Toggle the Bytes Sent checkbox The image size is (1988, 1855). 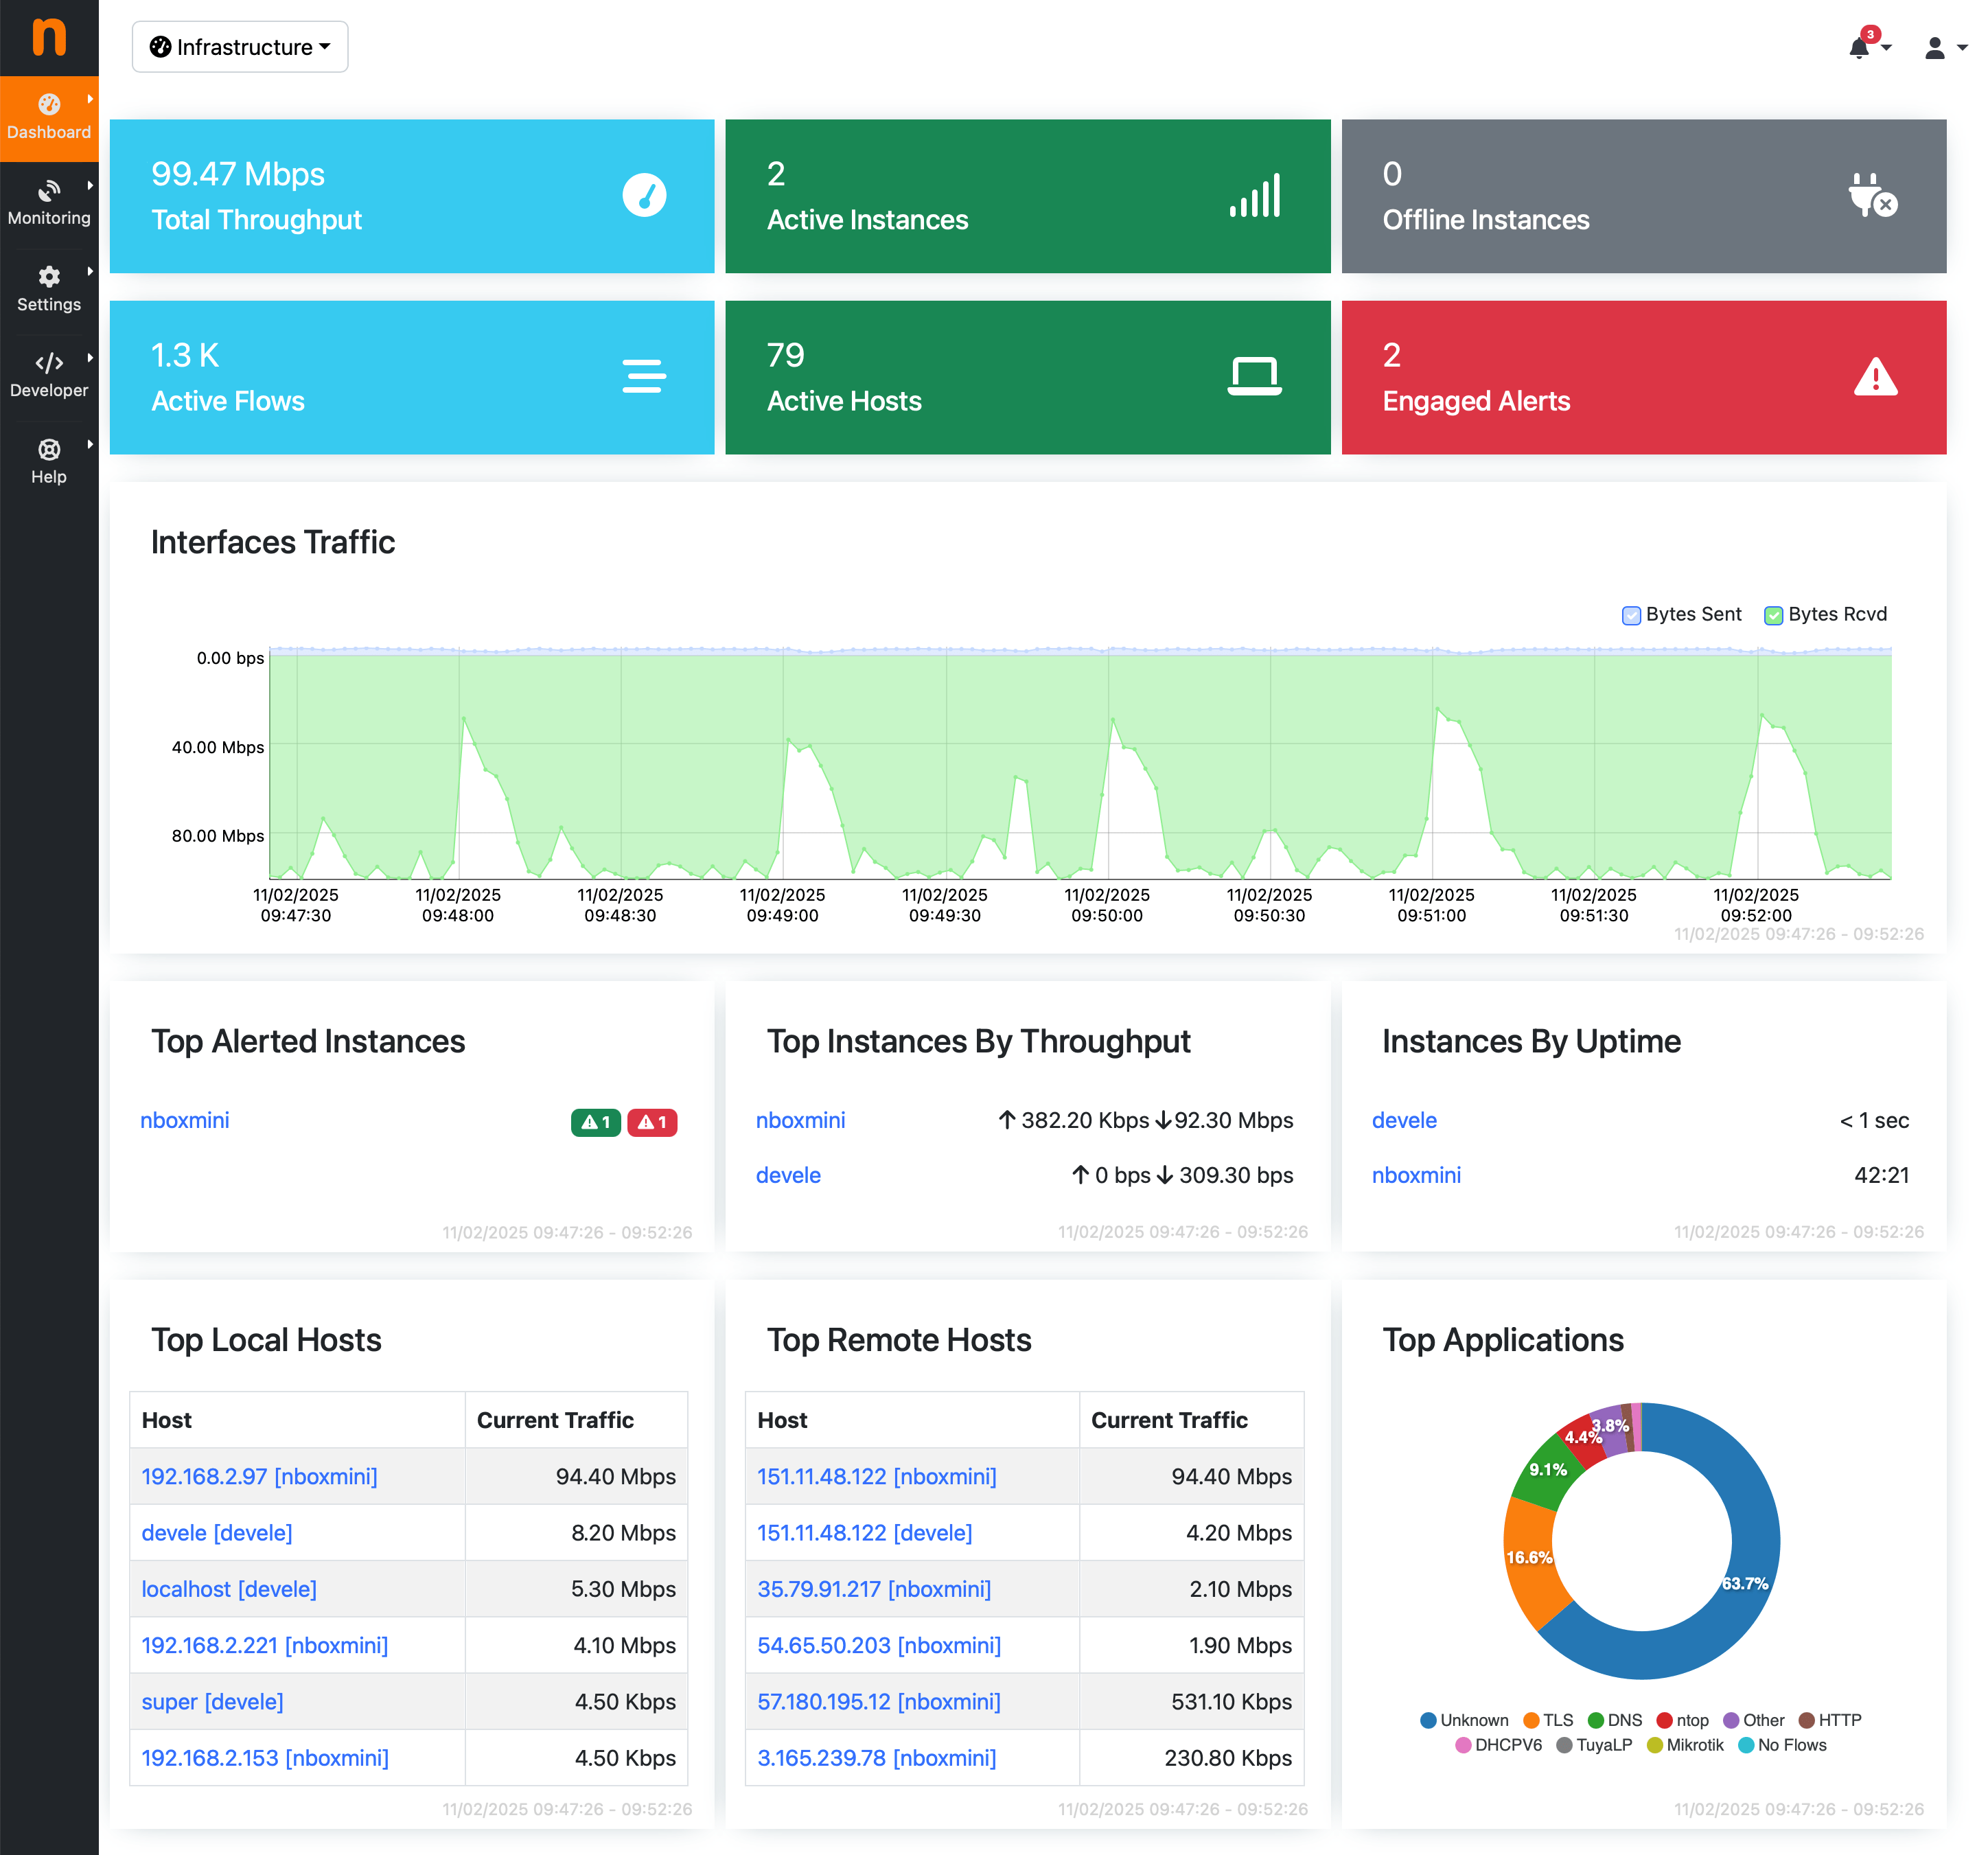click(x=1631, y=615)
